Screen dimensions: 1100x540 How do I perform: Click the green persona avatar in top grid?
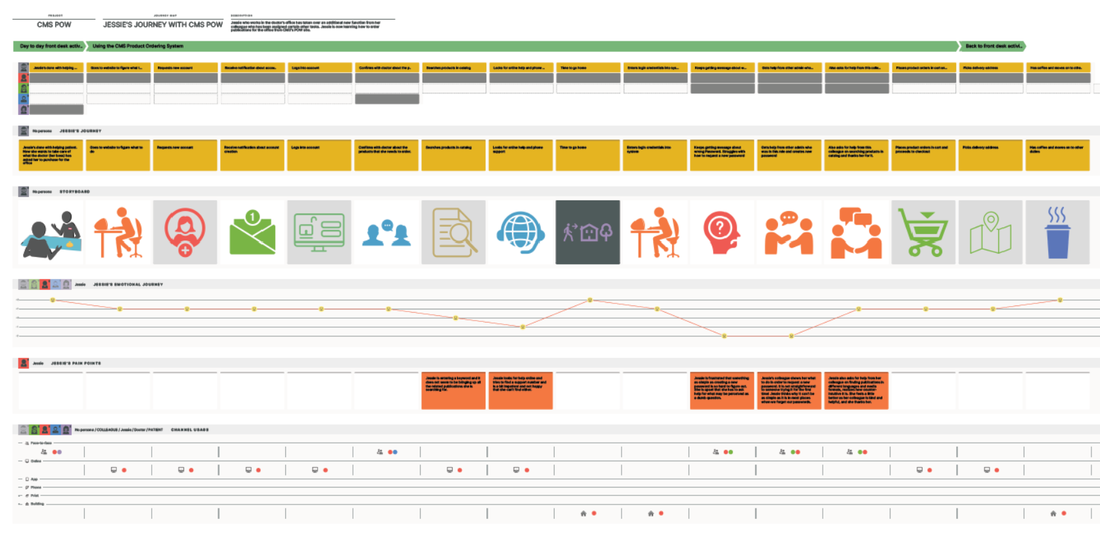(x=25, y=88)
